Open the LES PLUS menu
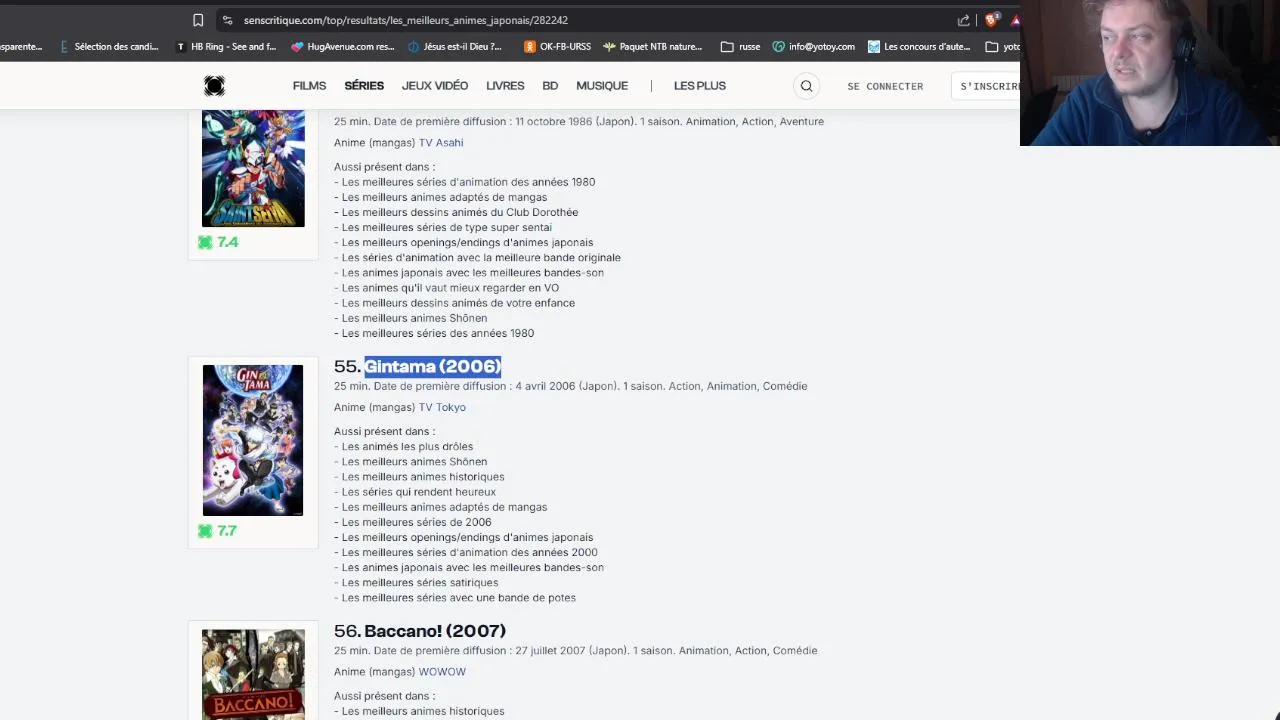Viewport: 1280px width, 720px height. (x=700, y=86)
